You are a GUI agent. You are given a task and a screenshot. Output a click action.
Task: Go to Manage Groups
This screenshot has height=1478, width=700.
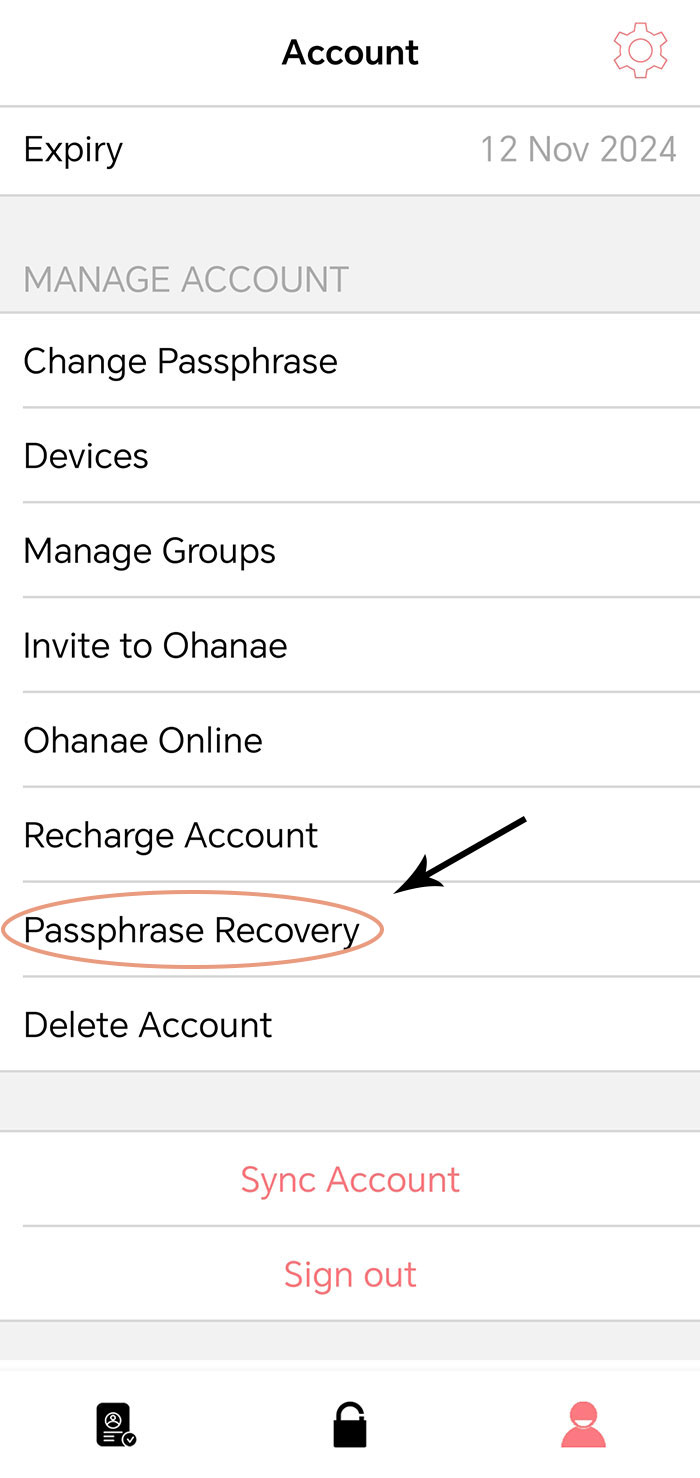coord(350,551)
